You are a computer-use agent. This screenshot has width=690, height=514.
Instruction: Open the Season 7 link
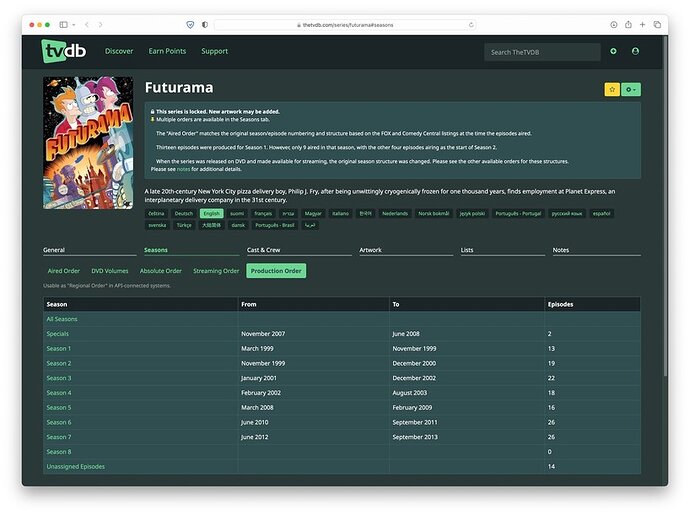59,437
